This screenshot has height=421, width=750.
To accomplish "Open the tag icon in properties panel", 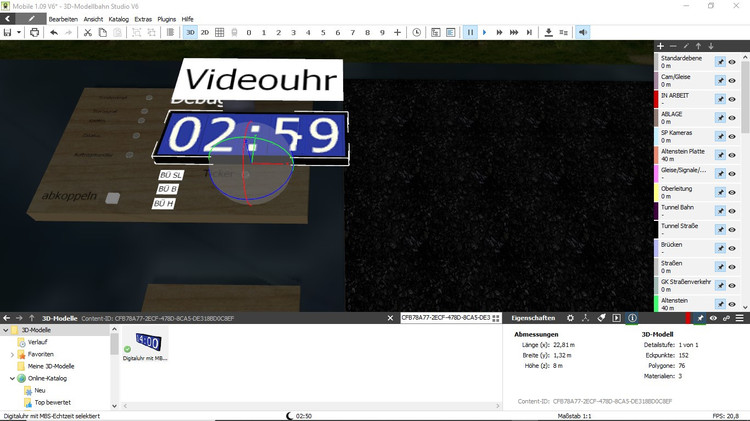I will (x=601, y=318).
